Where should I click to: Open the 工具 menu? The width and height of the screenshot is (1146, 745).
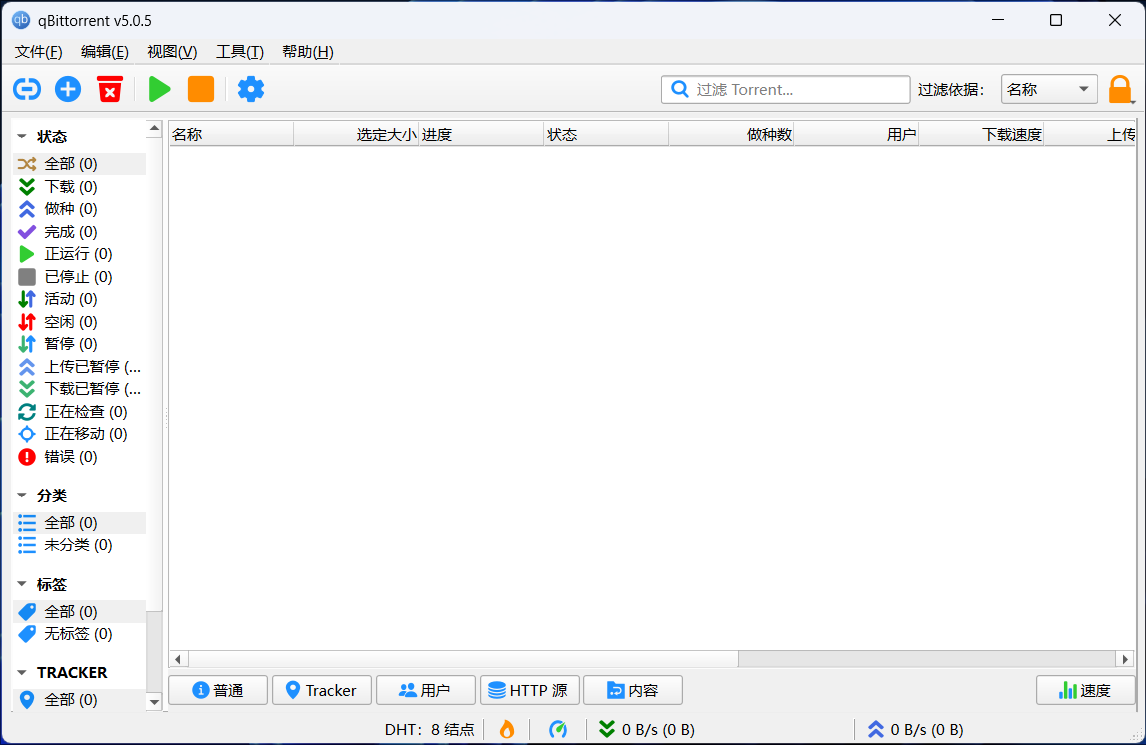point(239,51)
